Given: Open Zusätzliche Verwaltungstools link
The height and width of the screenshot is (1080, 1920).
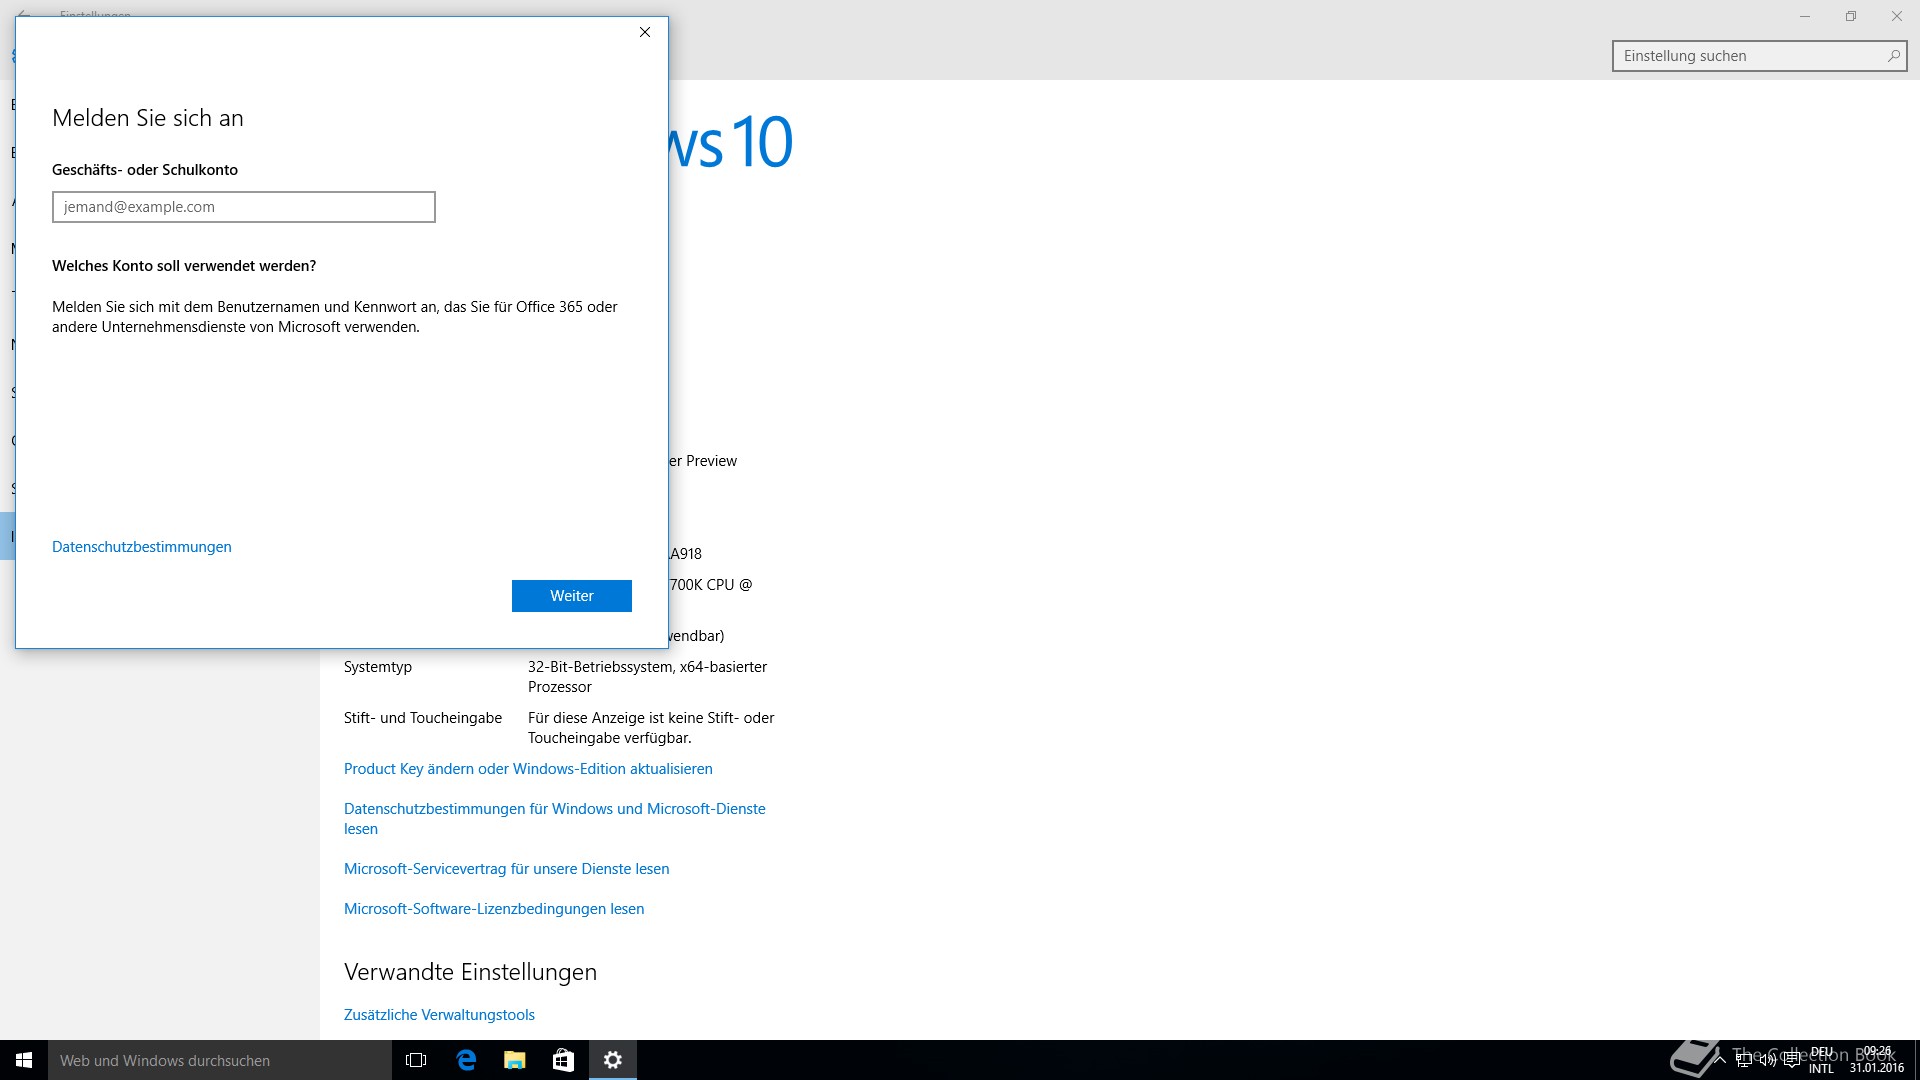Looking at the screenshot, I should pyautogui.click(x=439, y=1015).
